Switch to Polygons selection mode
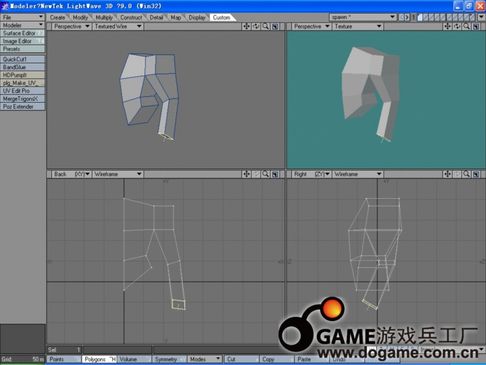486x365 pixels. (99, 359)
